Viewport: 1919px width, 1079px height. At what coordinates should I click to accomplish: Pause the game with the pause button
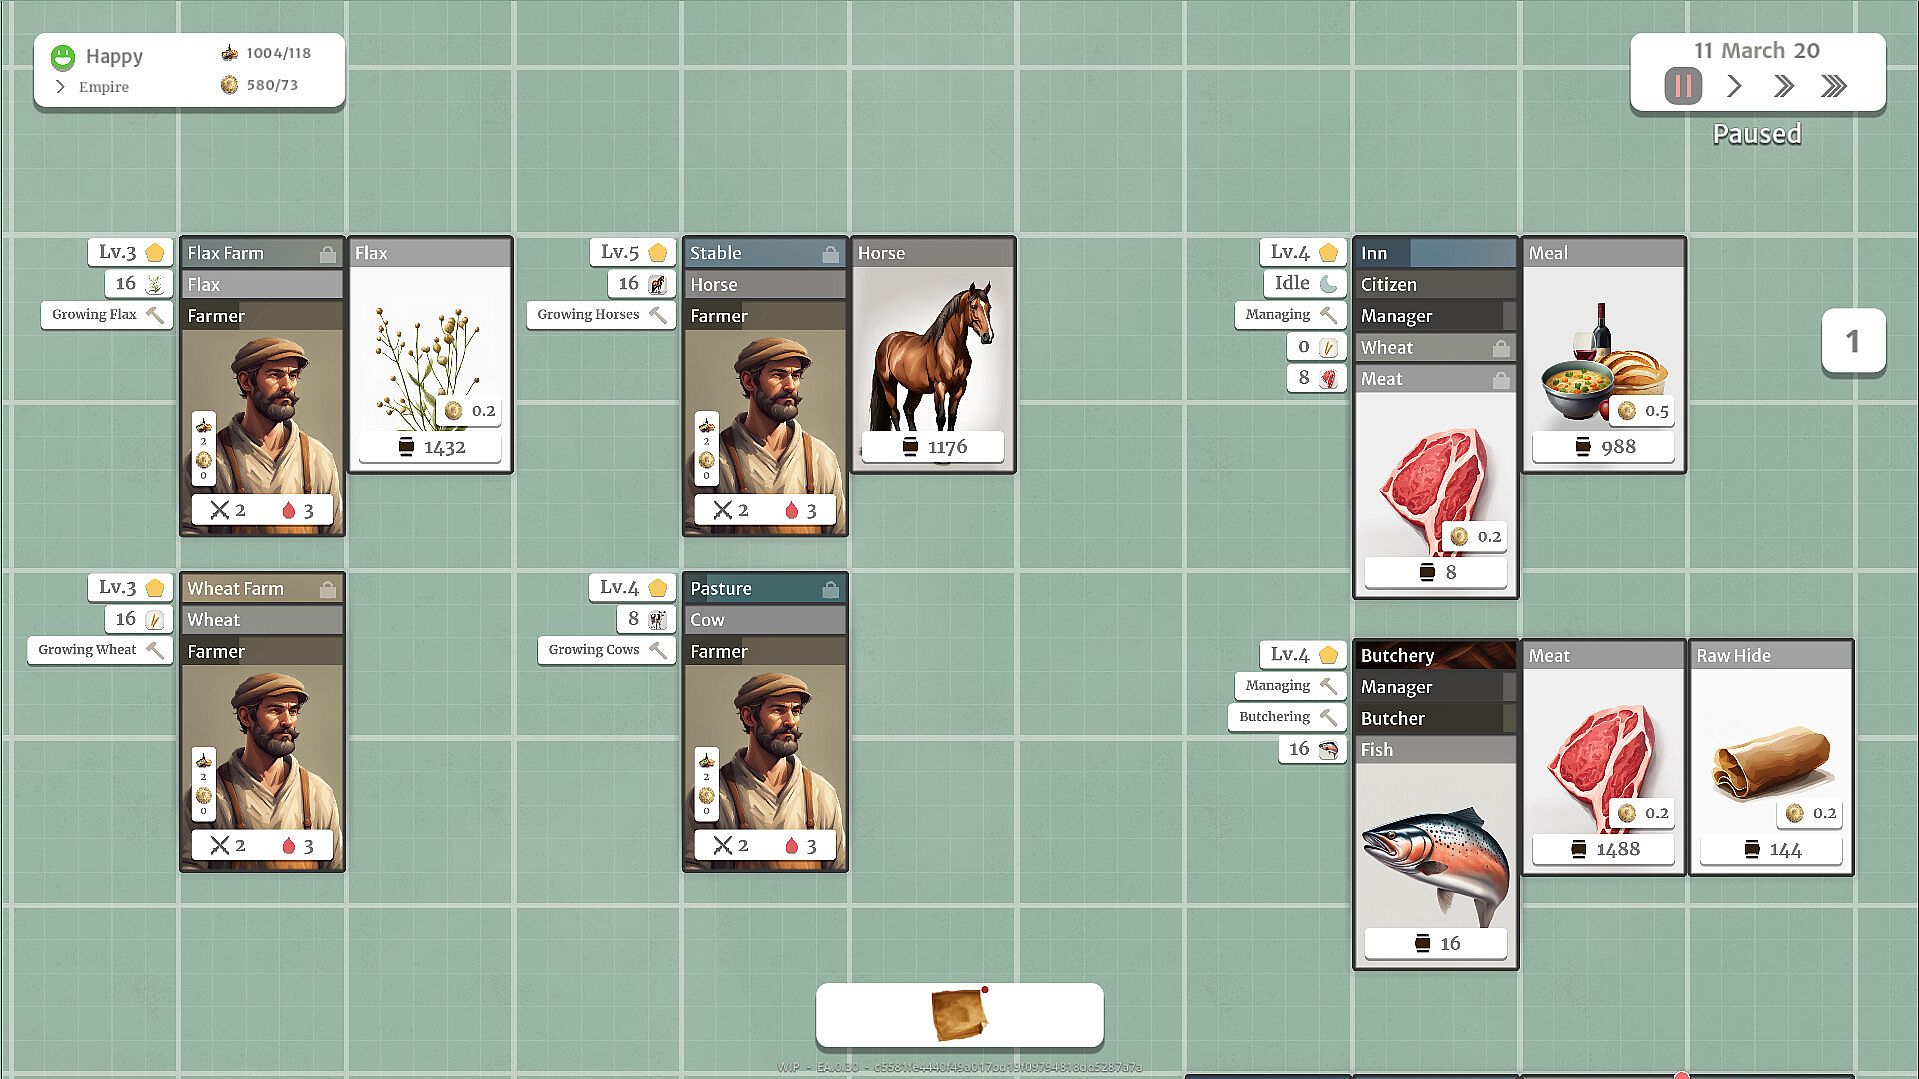tap(1683, 86)
